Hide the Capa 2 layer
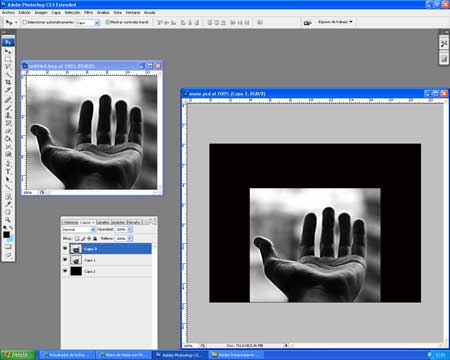450x360 pixels. coord(65,271)
